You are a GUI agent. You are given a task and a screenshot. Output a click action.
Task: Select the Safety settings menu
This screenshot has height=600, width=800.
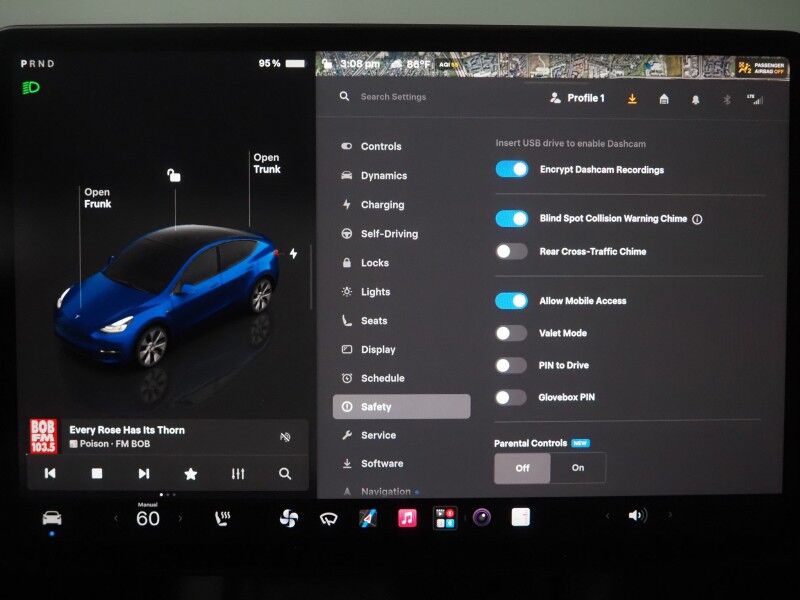point(402,407)
